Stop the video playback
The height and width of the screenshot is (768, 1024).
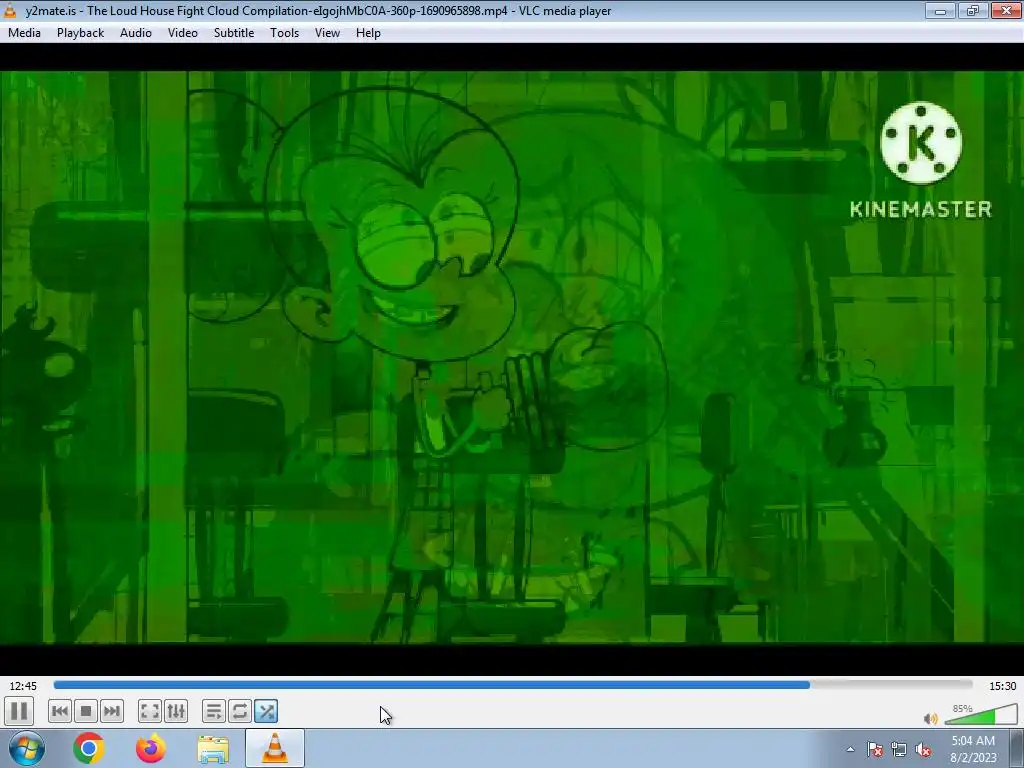[86, 711]
